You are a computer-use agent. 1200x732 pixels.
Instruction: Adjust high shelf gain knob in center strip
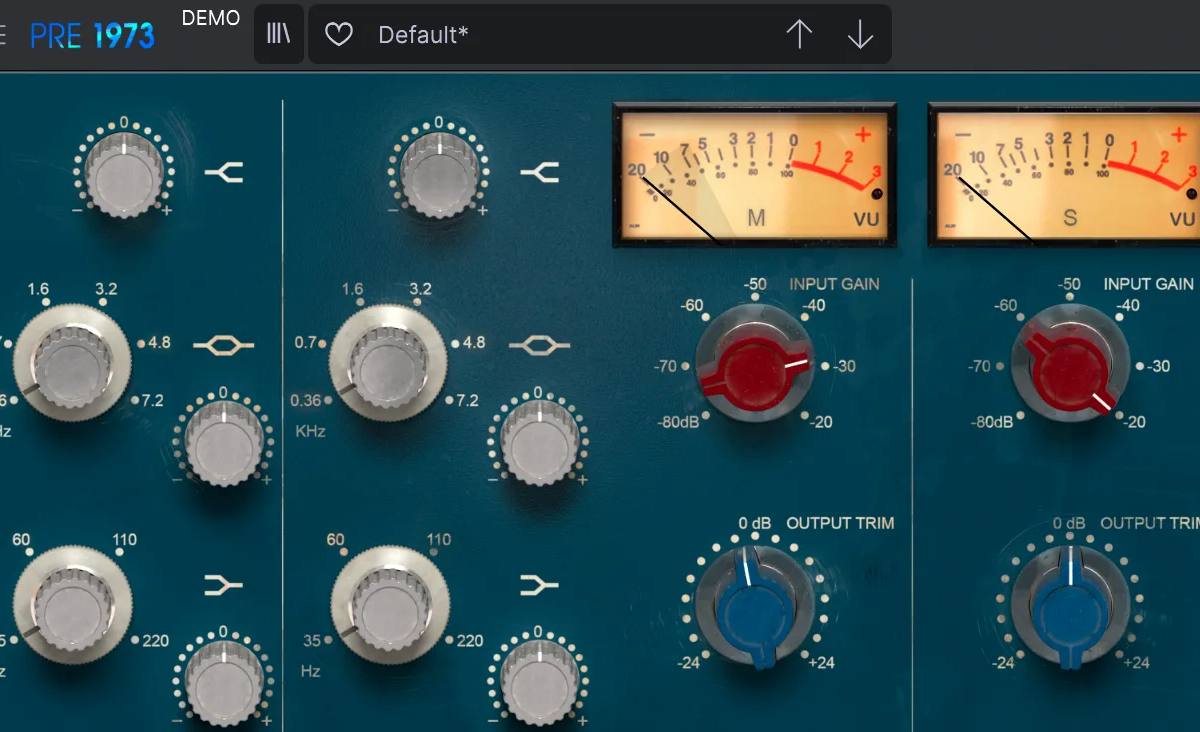[439, 174]
